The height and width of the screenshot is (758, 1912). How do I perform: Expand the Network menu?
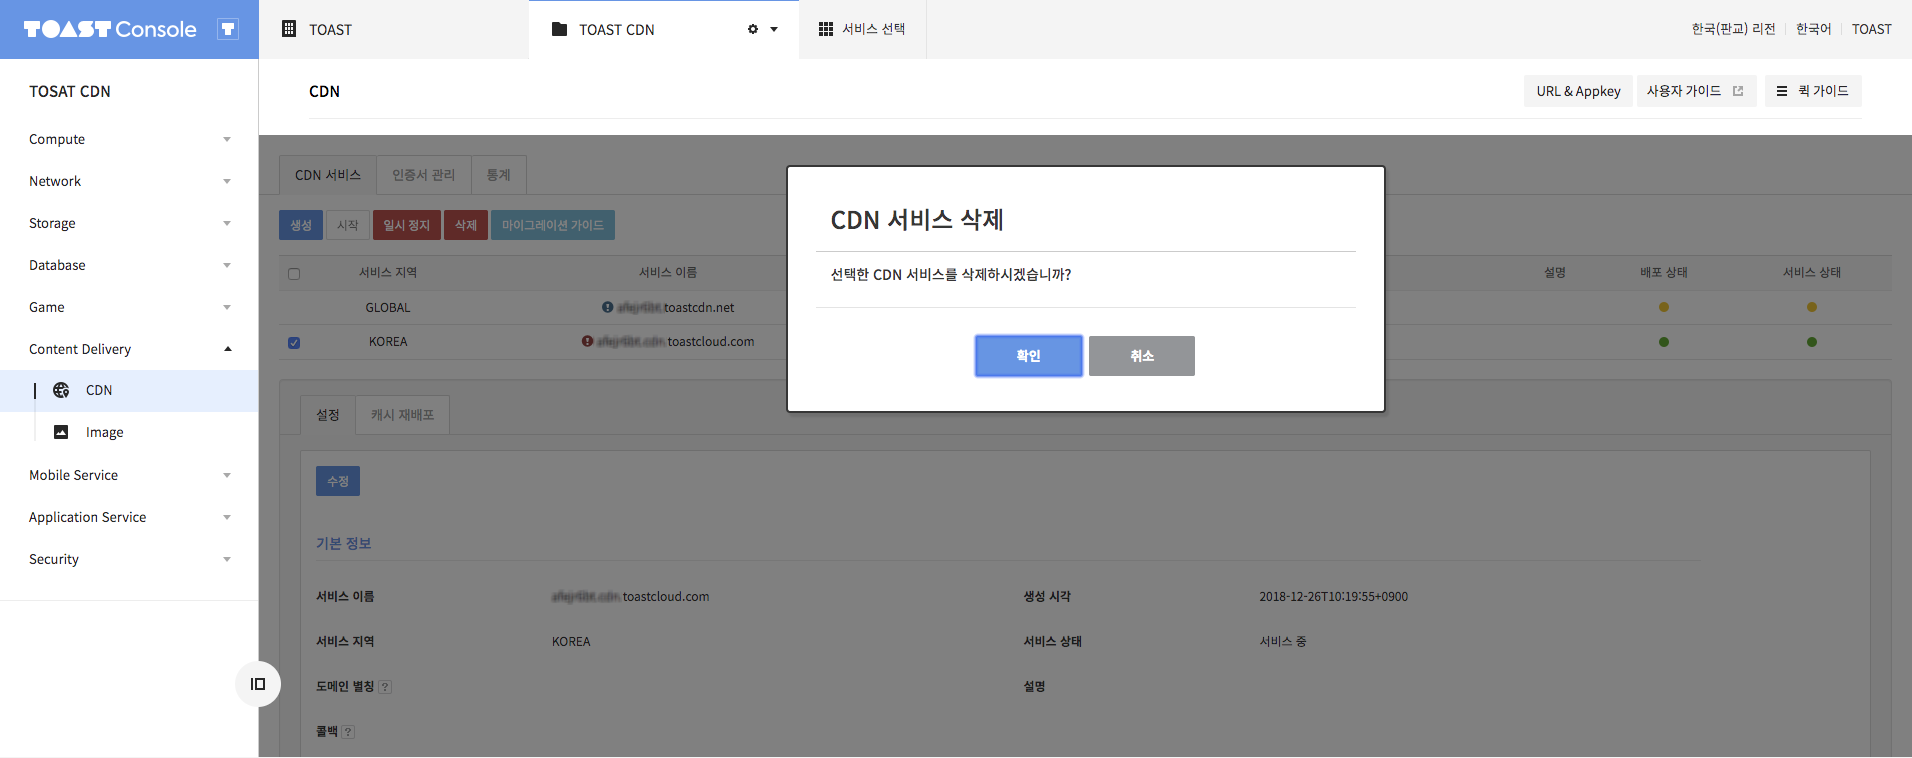click(129, 181)
